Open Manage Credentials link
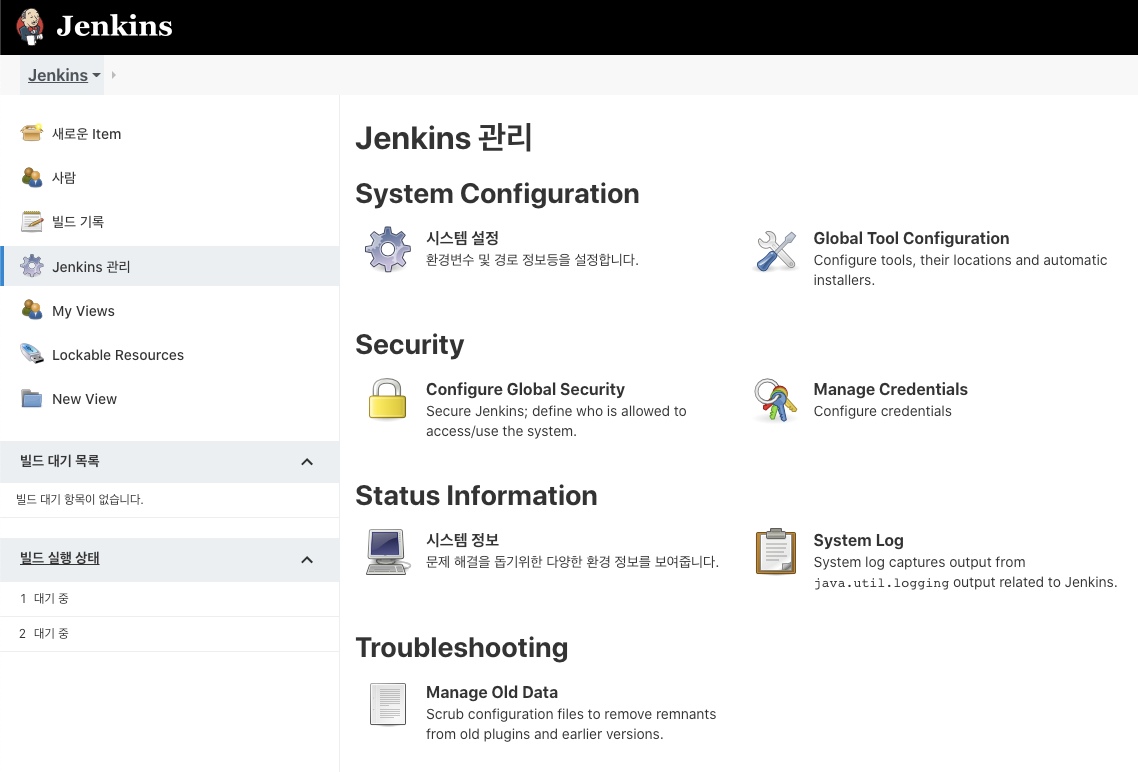The image size is (1138, 772). 891,390
